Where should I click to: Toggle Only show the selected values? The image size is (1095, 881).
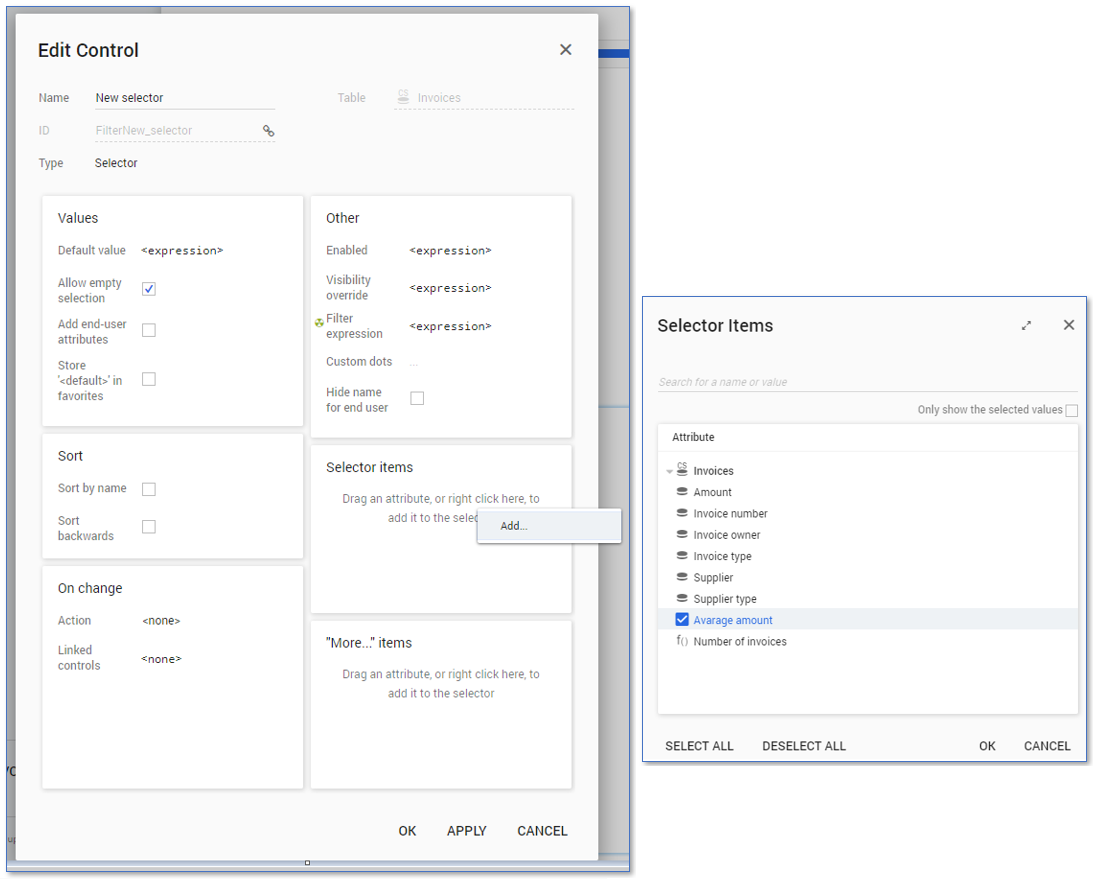click(1071, 410)
